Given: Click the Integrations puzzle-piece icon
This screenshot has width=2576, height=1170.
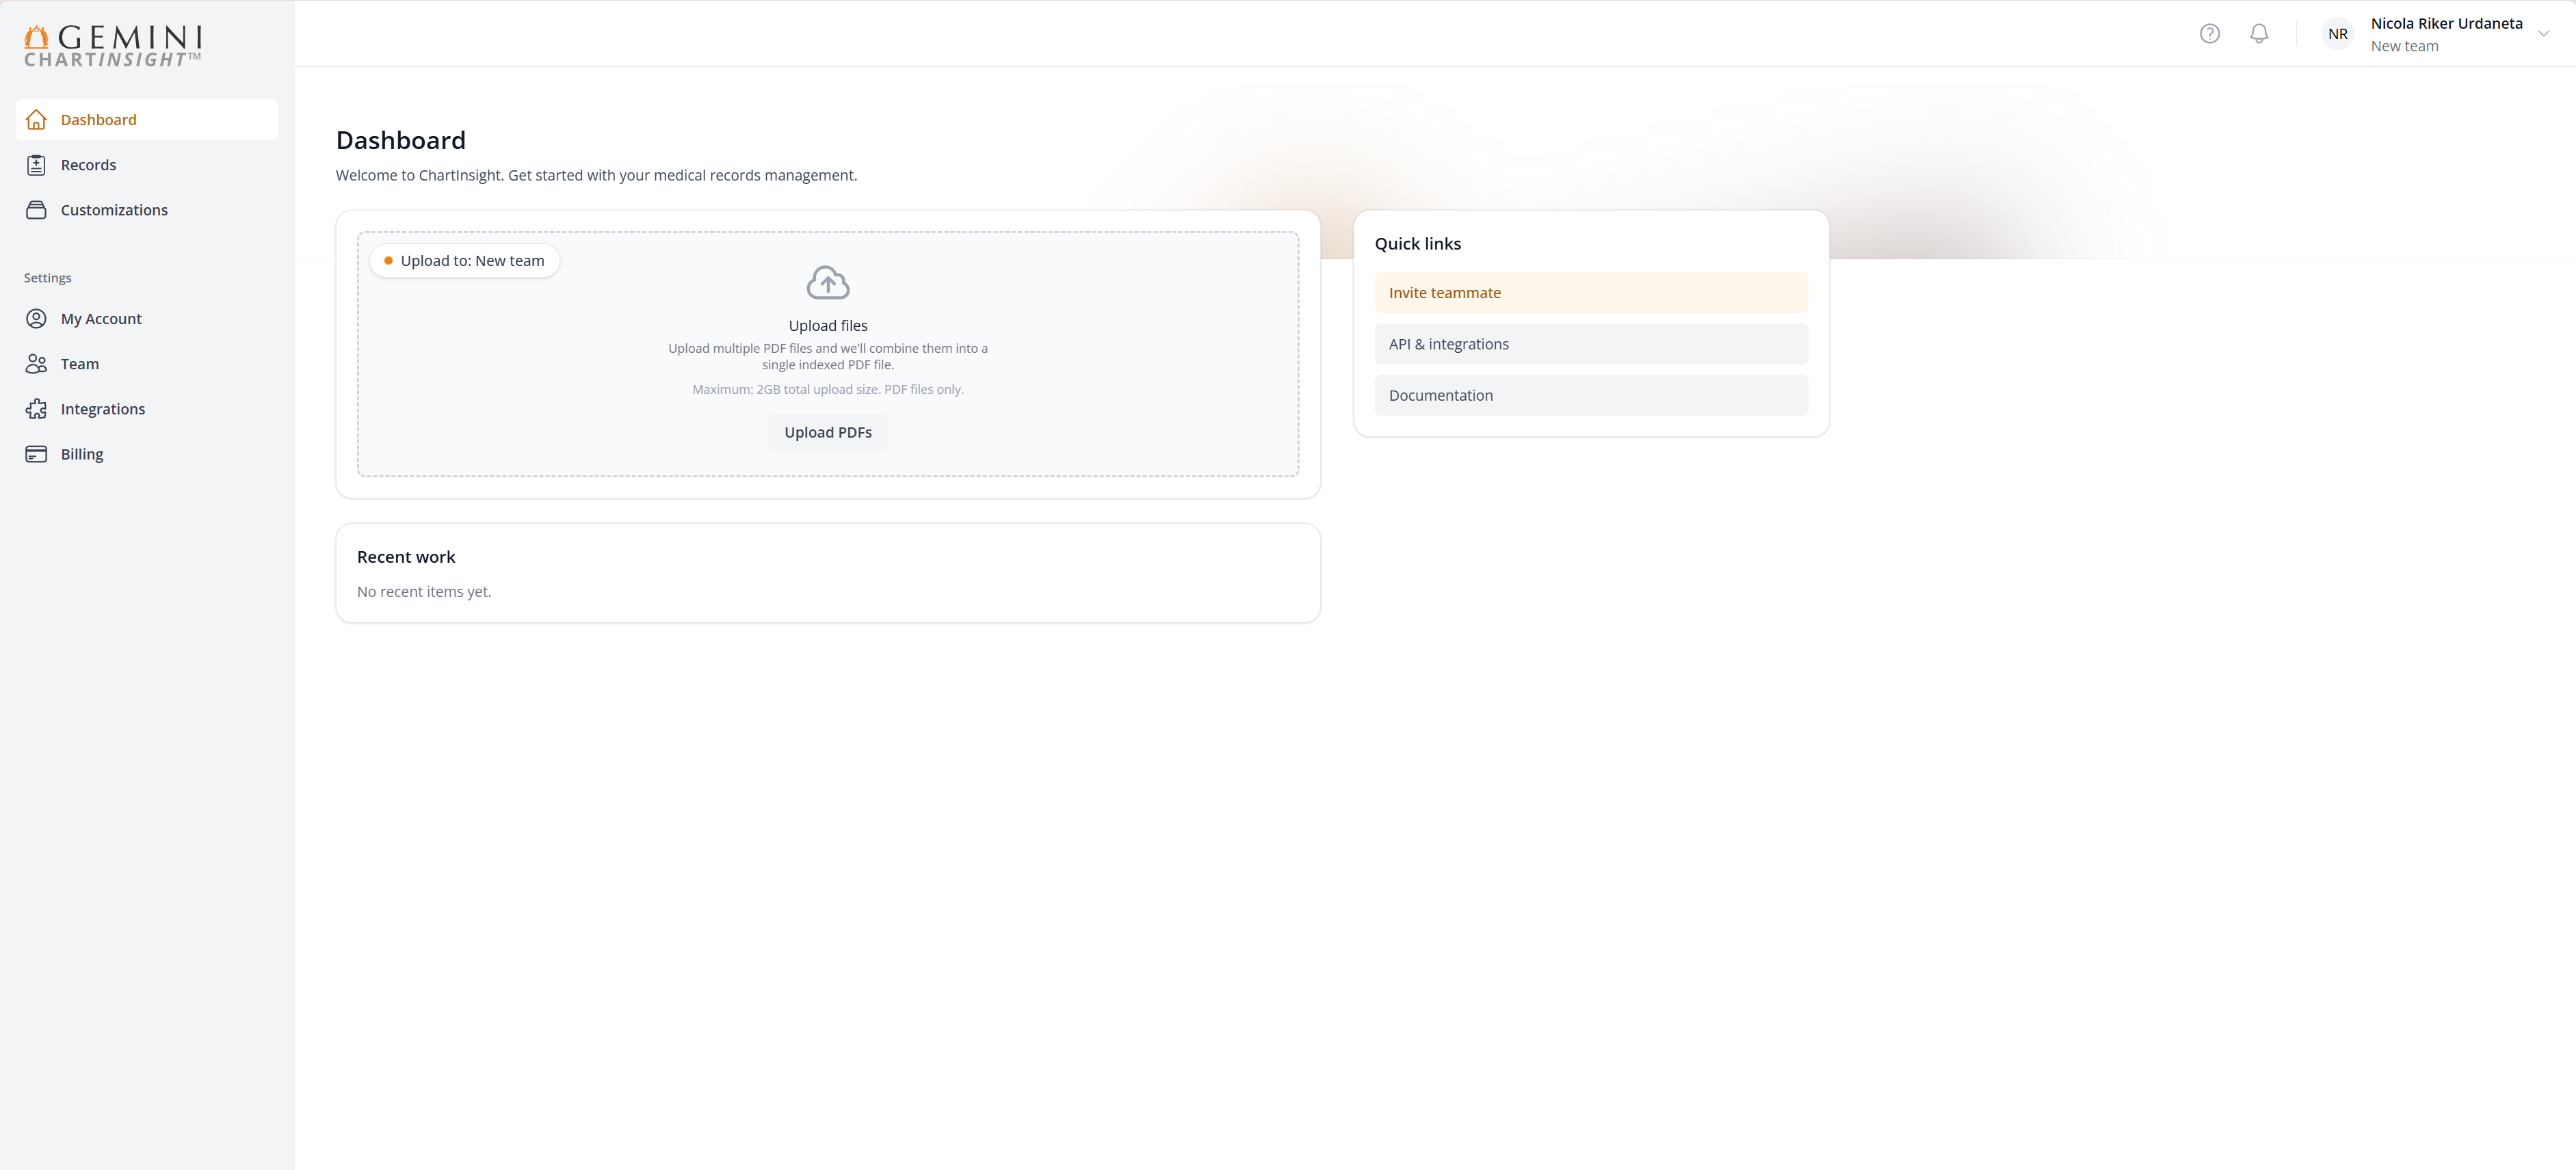Looking at the screenshot, I should [36, 408].
